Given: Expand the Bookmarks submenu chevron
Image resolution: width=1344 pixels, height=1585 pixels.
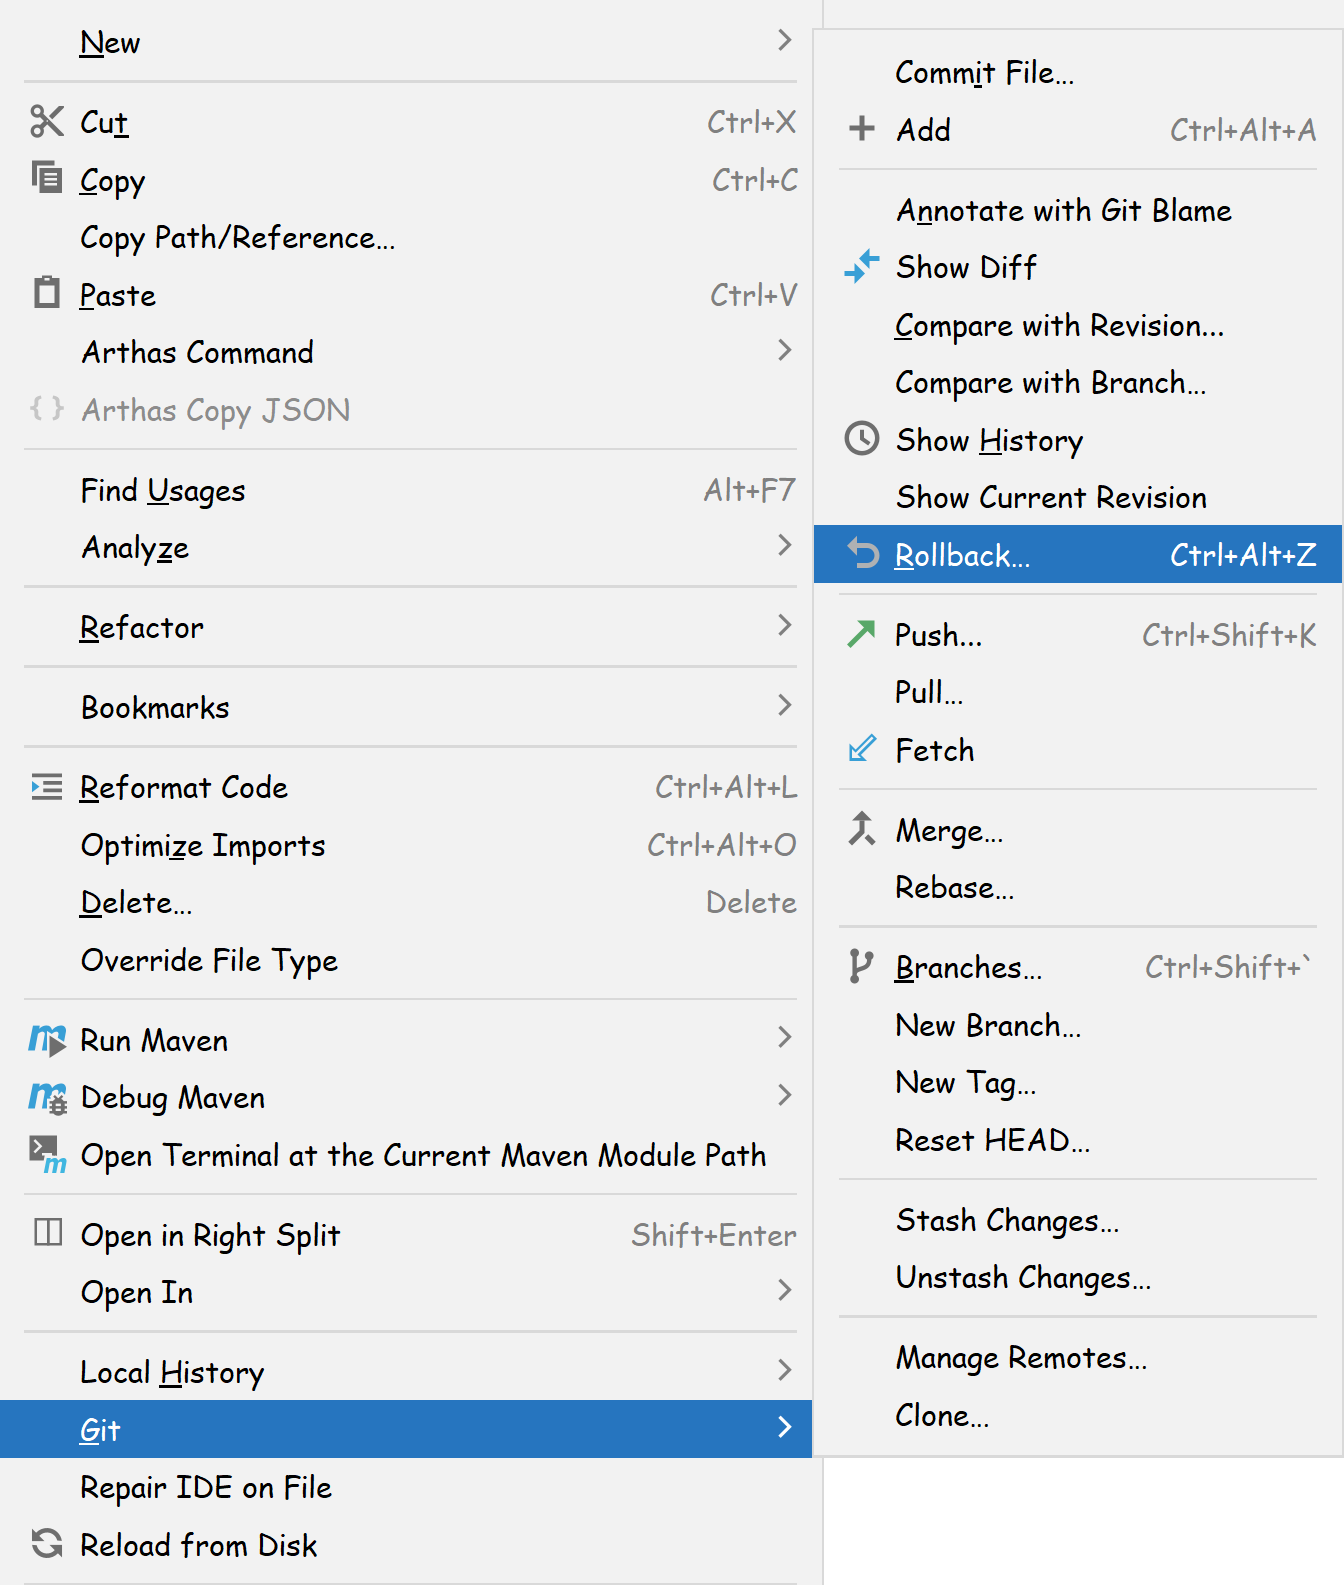Looking at the screenshot, I should pyautogui.click(x=785, y=706).
